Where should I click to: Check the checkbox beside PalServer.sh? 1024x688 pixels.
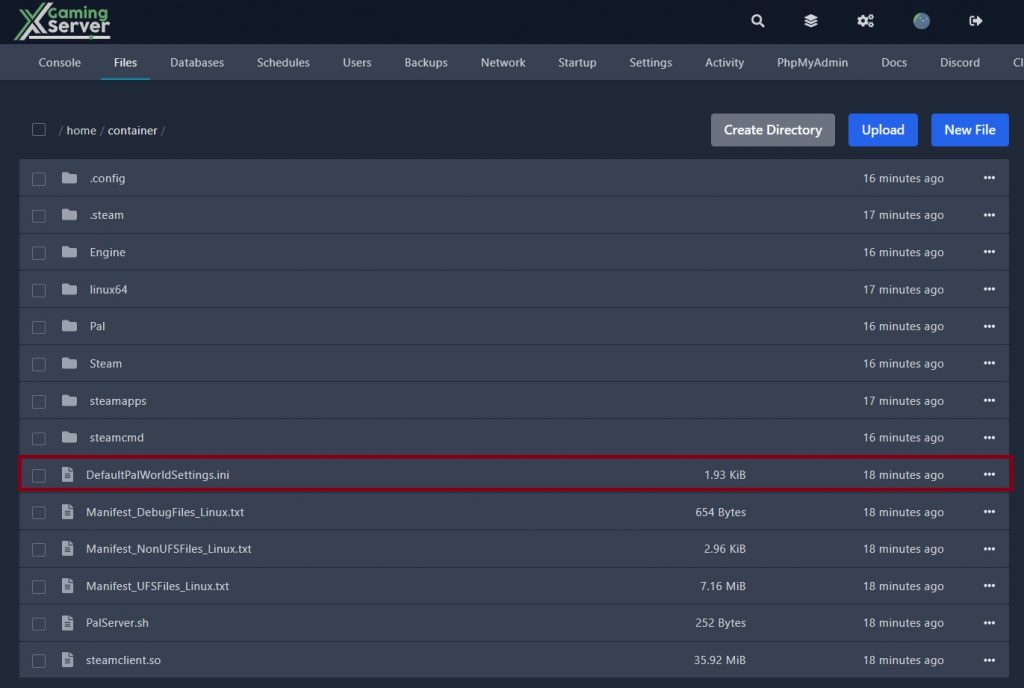pos(39,622)
